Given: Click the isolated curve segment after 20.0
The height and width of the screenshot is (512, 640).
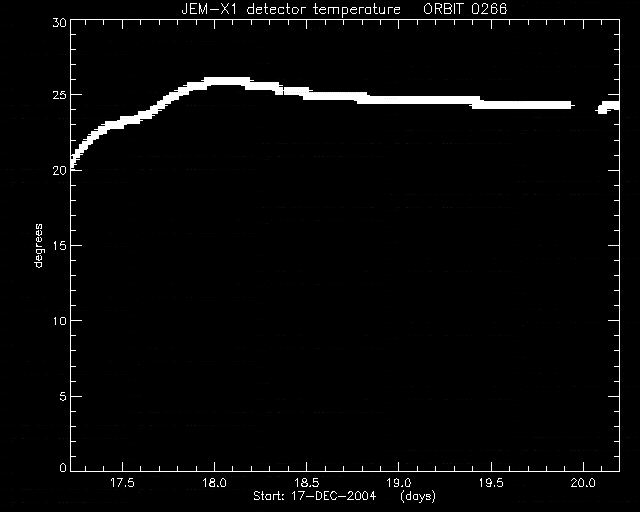Looking at the screenshot, I should point(608,107).
